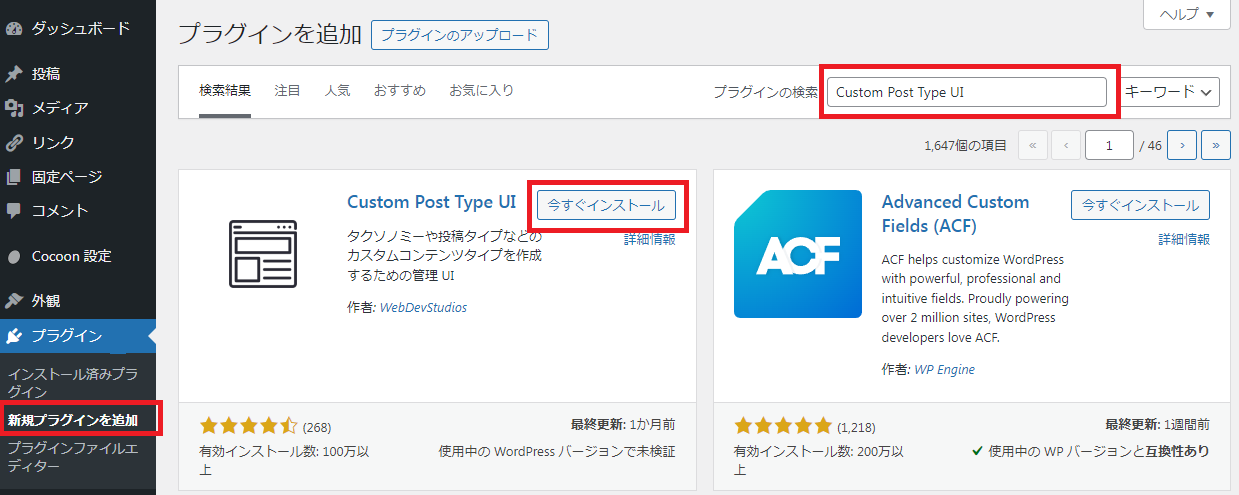Click the media icon next to メディア
The width and height of the screenshot is (1239, 495).
pos(13,108)
